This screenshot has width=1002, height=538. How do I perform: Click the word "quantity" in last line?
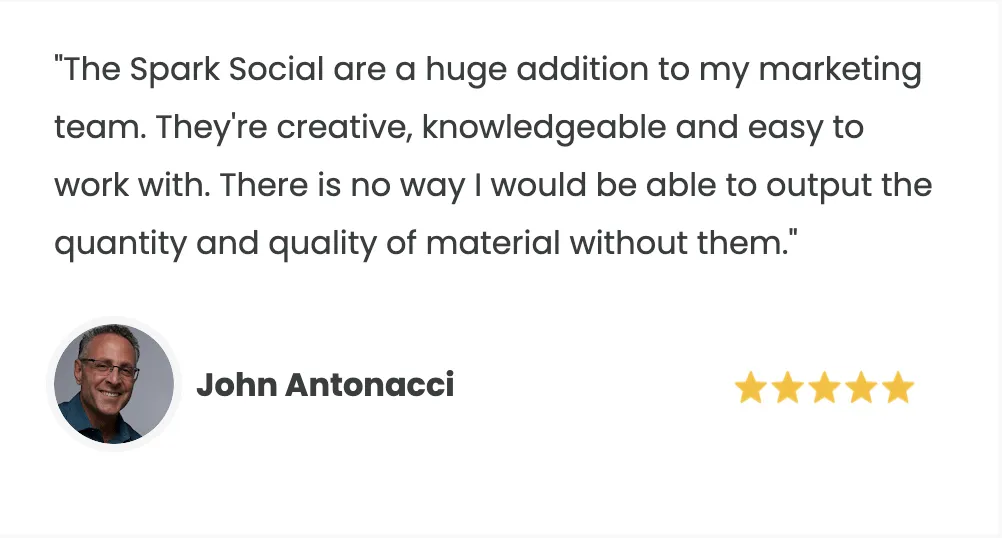click(x=120, y=244)
